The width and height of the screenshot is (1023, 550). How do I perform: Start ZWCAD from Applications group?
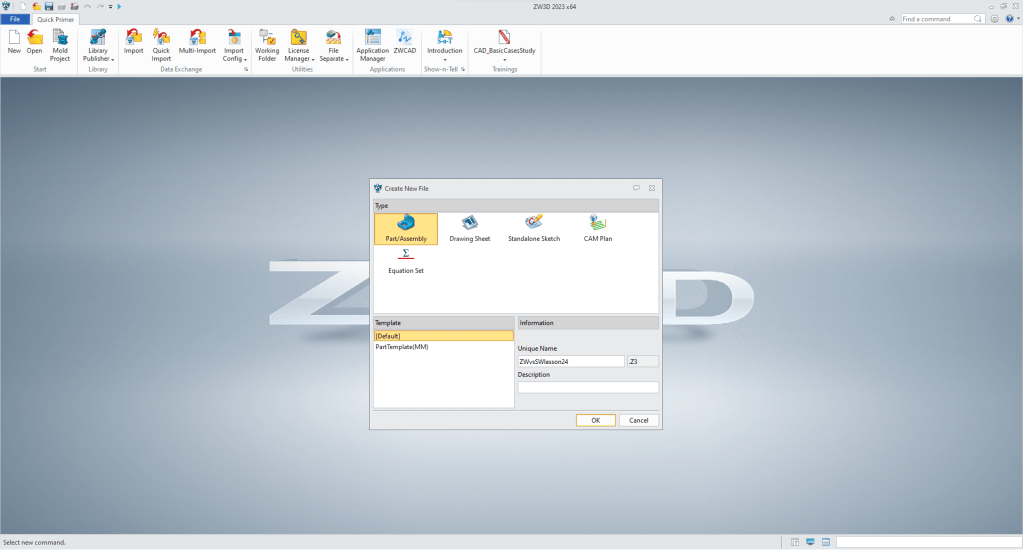pyautogui.click(x=405, y=46)
